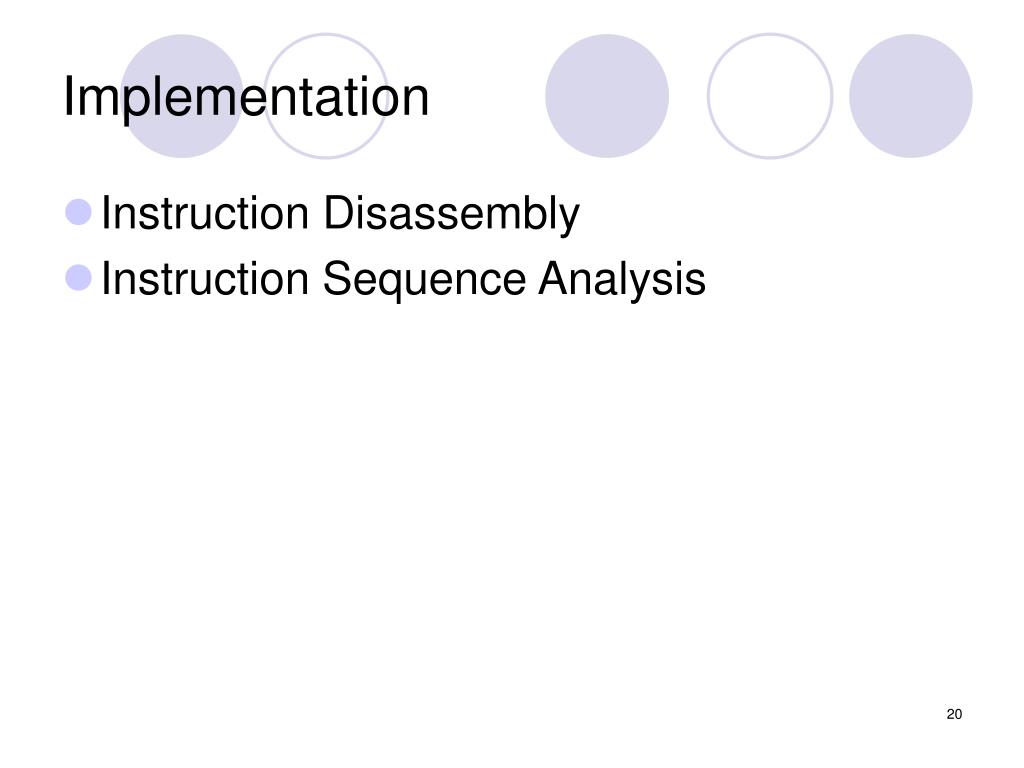The width and height of the screenshot is (1024, 768).
Task: Click the rightmost filled lavender circle
Action: coord(910,96)
